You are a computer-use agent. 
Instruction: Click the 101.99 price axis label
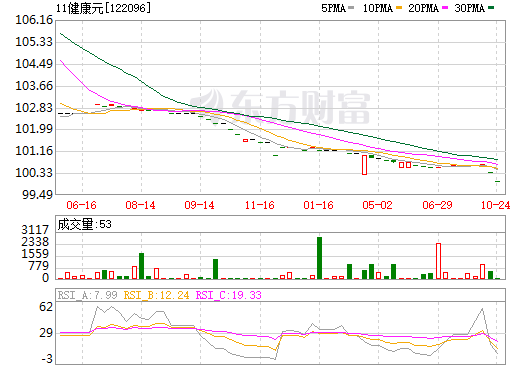coord(34,129)
